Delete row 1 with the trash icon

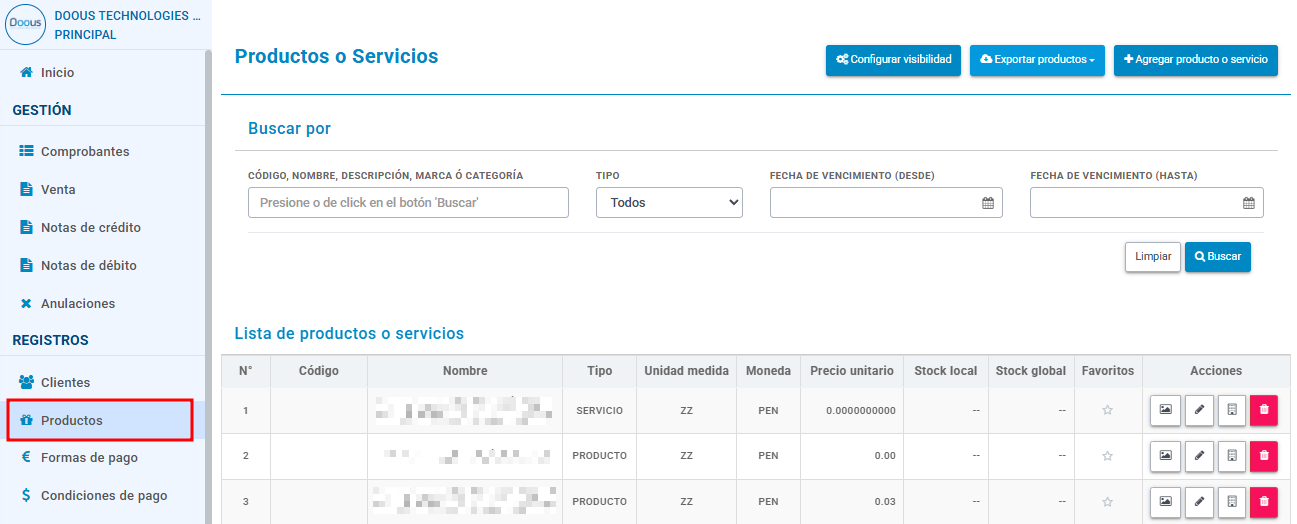click(1264, 410)
